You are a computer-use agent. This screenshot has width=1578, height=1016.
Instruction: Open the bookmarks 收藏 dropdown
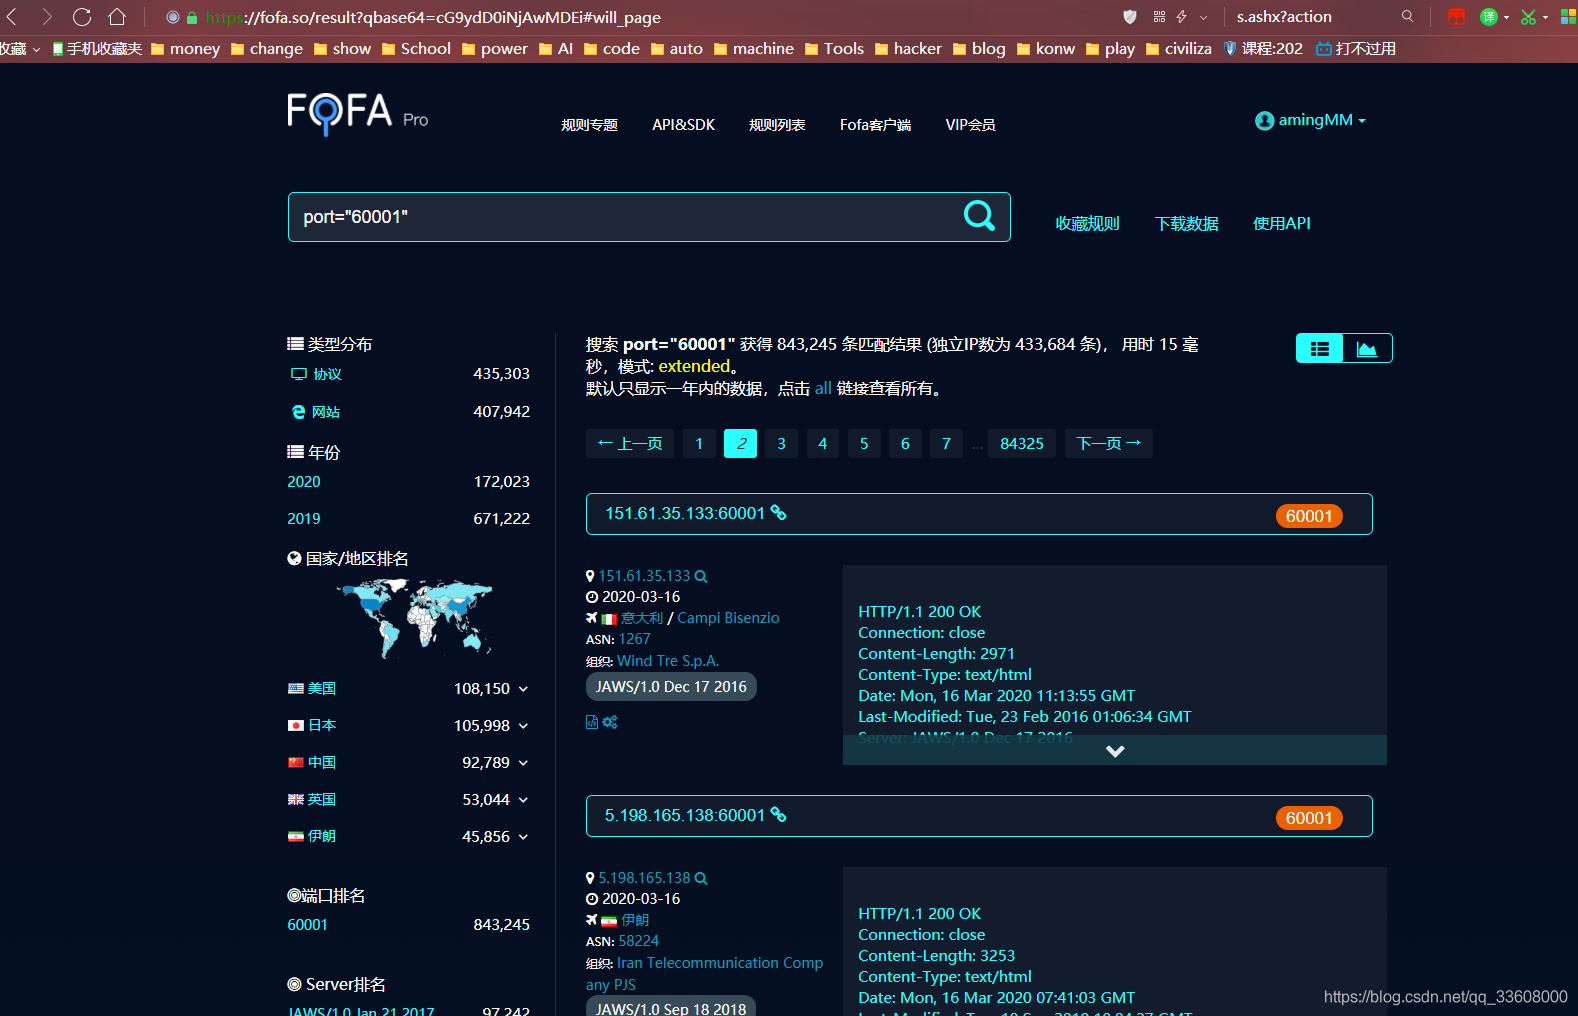tap(20, 48)
